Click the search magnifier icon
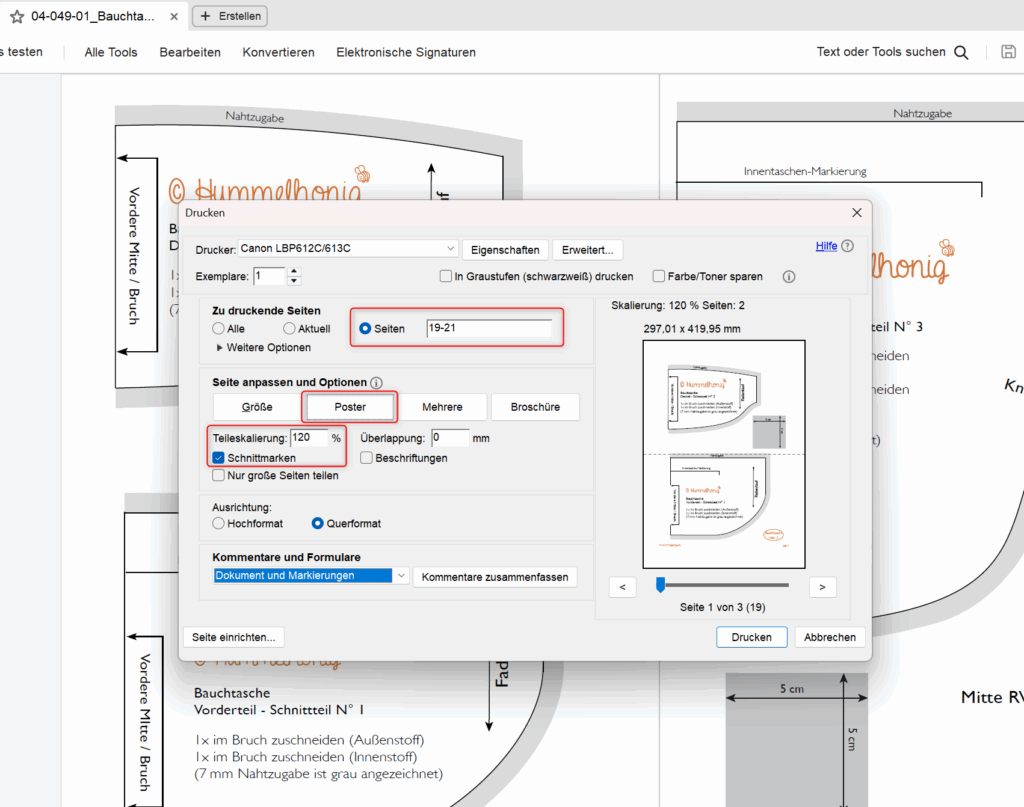 (x=961, y=53)
